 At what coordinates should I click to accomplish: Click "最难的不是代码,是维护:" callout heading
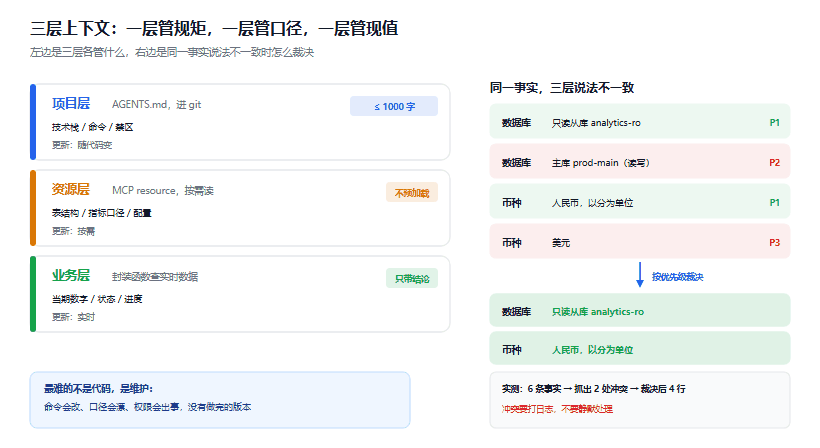pyautogui.click(x=98, y=388)
